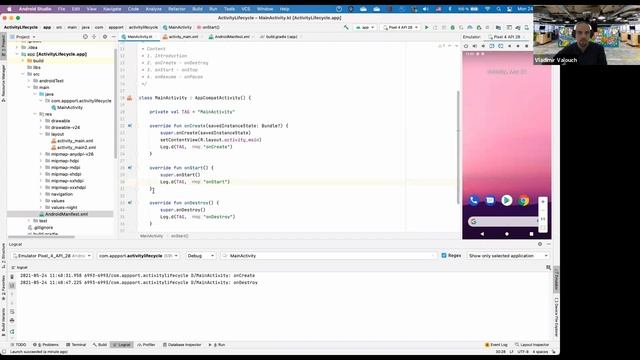The width and height of the screenshot is (640, 360).
Task: Open Logcat settings gear icon
Action: 540,244
